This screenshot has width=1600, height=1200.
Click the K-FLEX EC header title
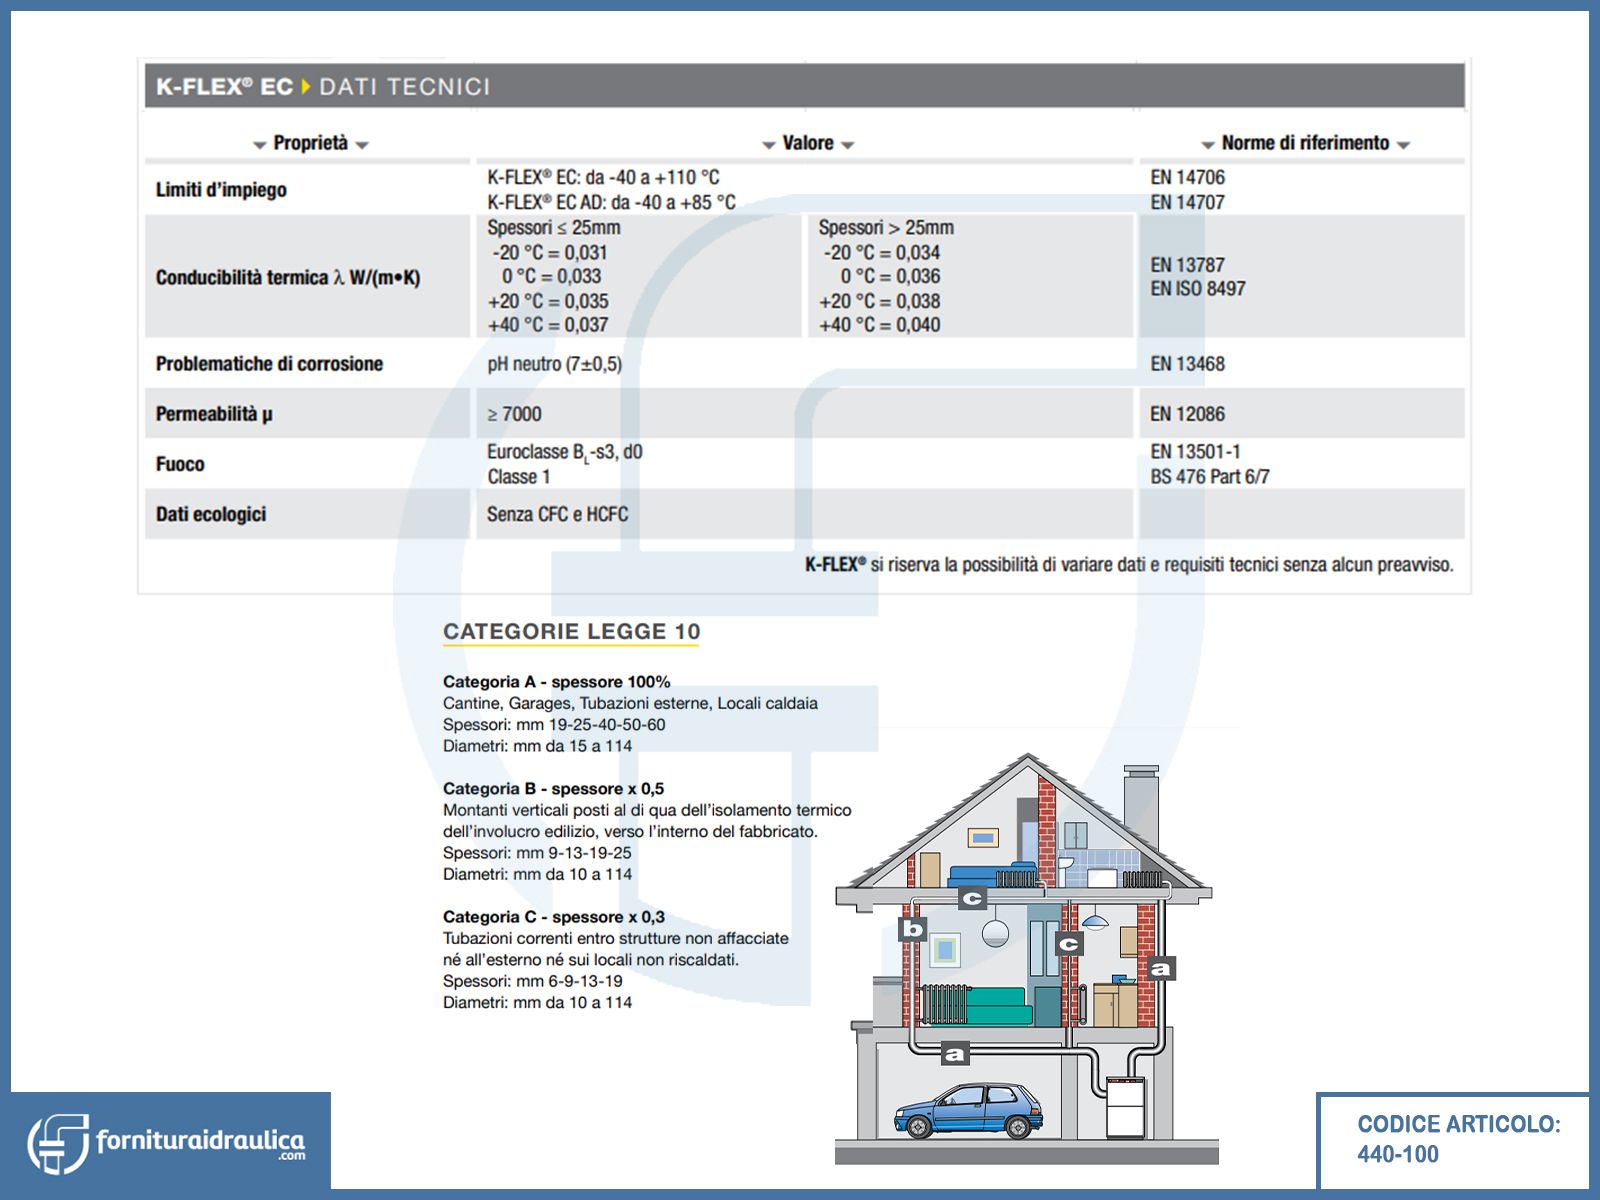(x=224, y=87)
